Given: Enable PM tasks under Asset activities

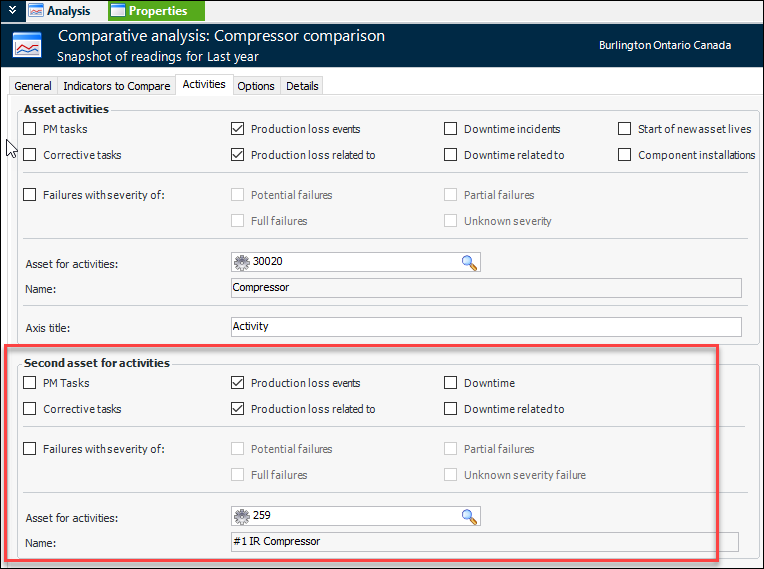Looking at the screenshot, I should [x=30, y=129].
